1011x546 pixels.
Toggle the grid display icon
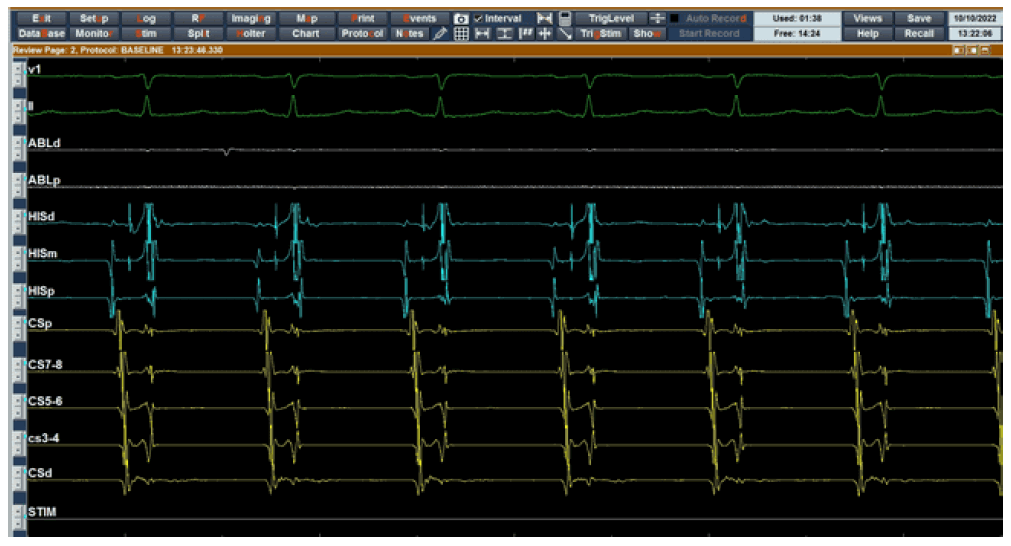point(461,34)
